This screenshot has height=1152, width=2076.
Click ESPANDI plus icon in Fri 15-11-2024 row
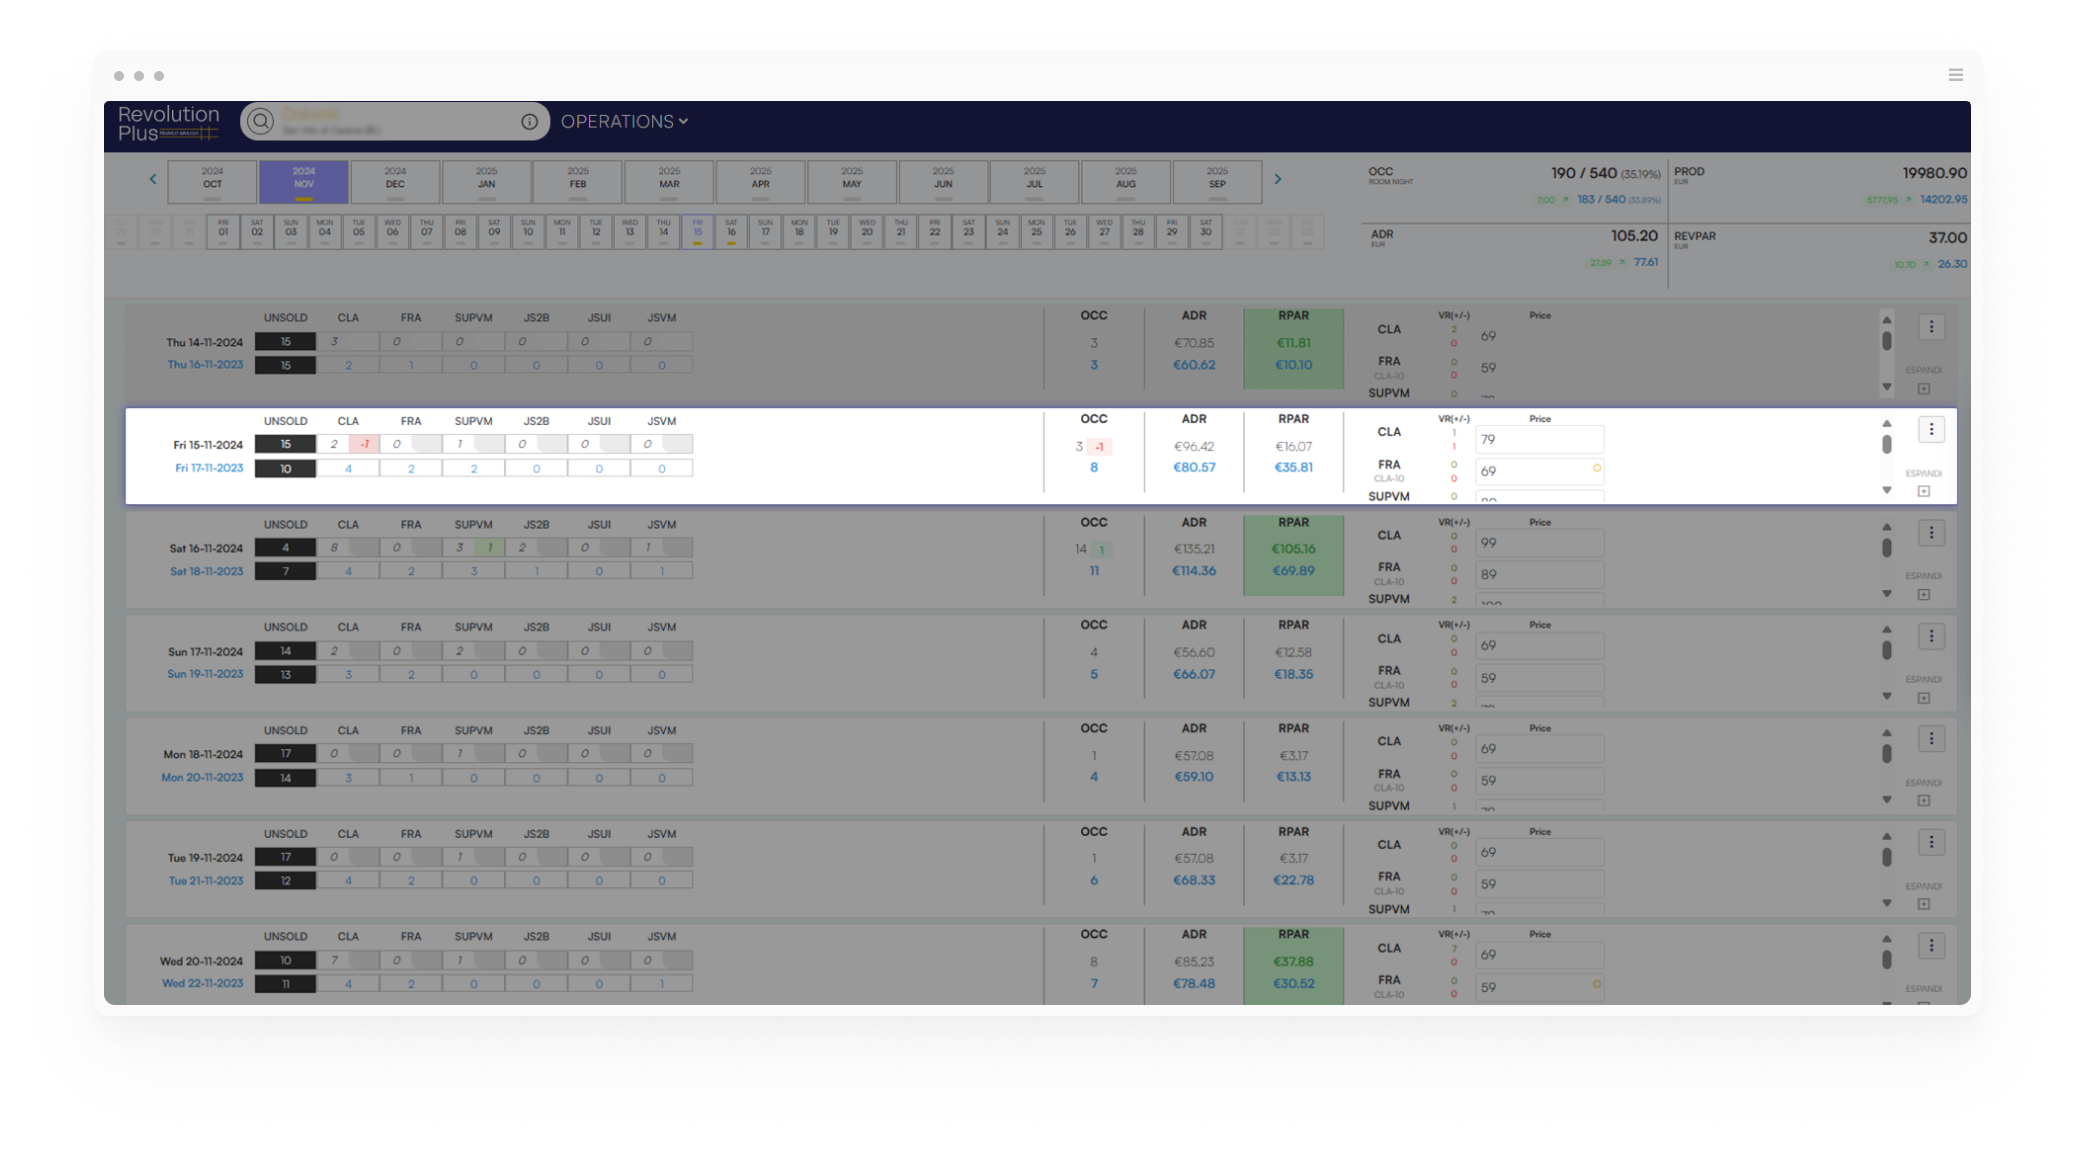click(1923, 491)
